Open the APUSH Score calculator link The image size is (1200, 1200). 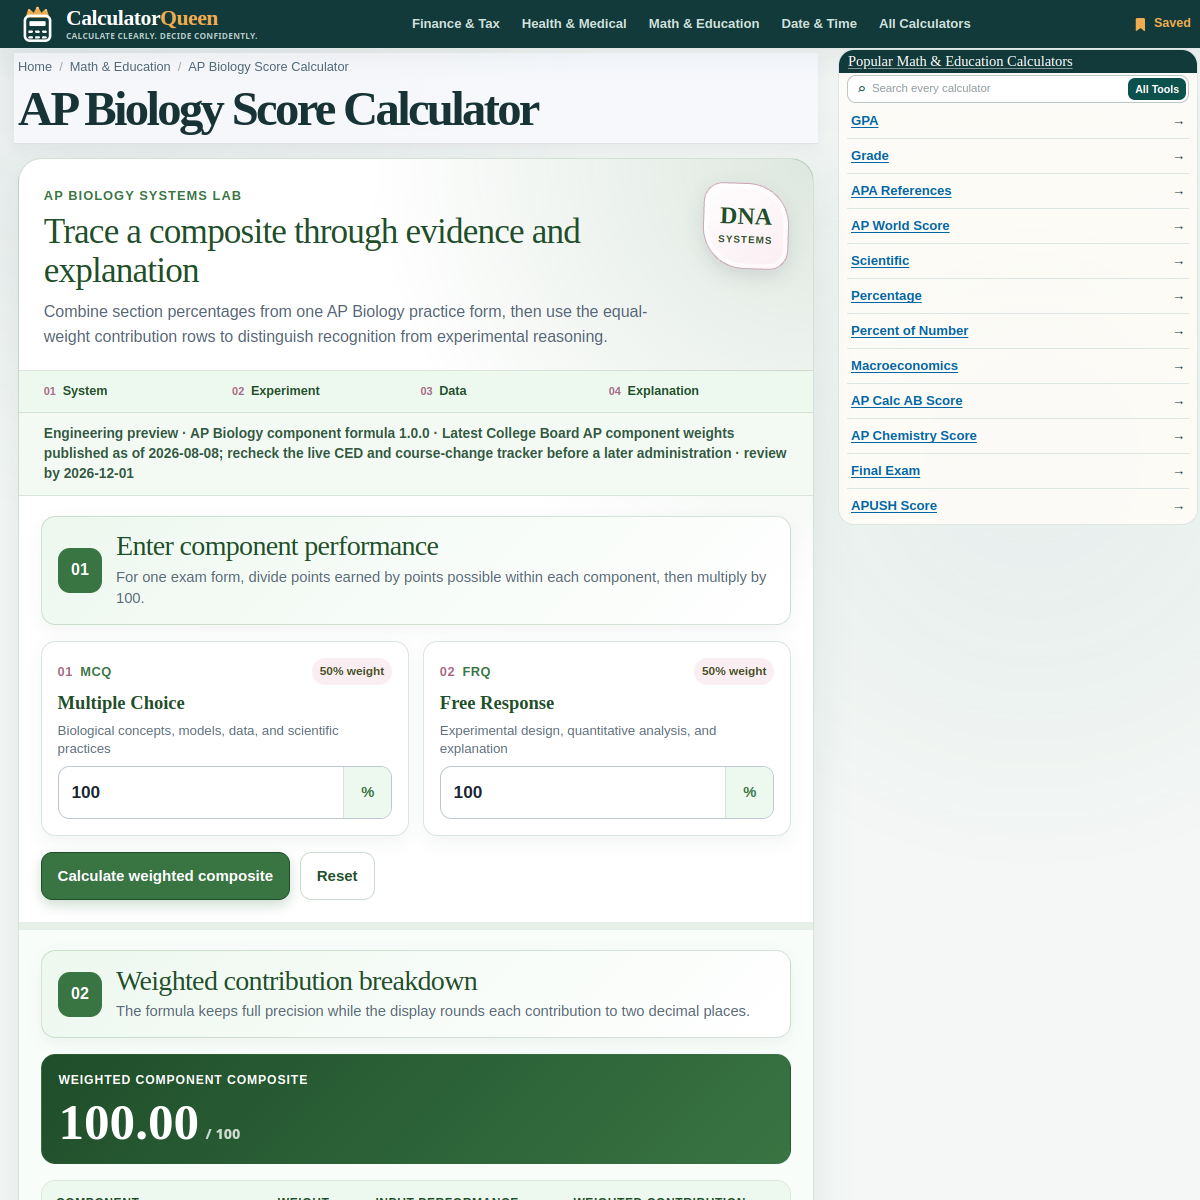click(894, 506)
